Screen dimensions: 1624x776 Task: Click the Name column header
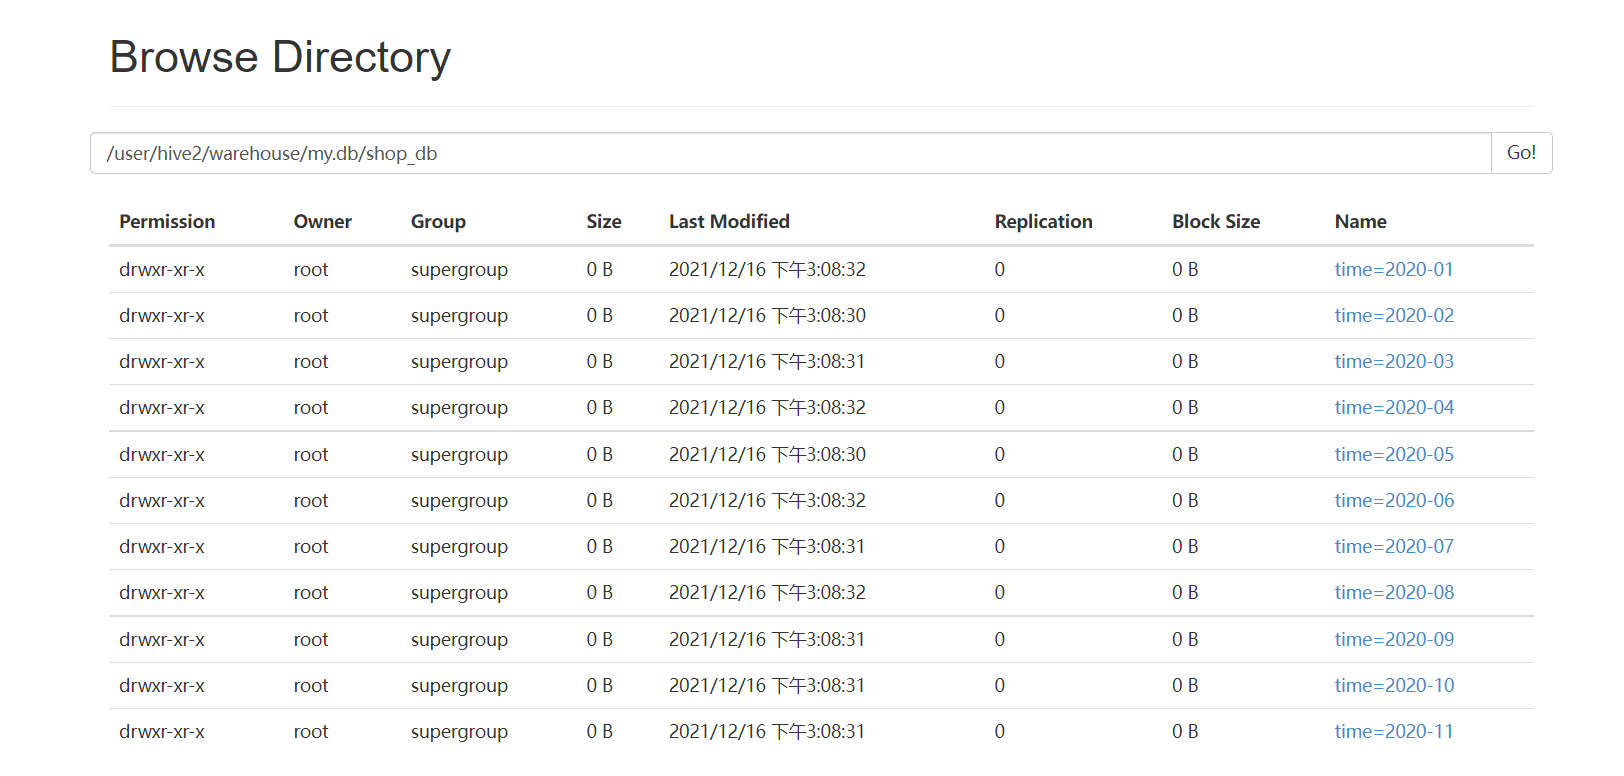pyautogui.click(x=1360, y=221)
